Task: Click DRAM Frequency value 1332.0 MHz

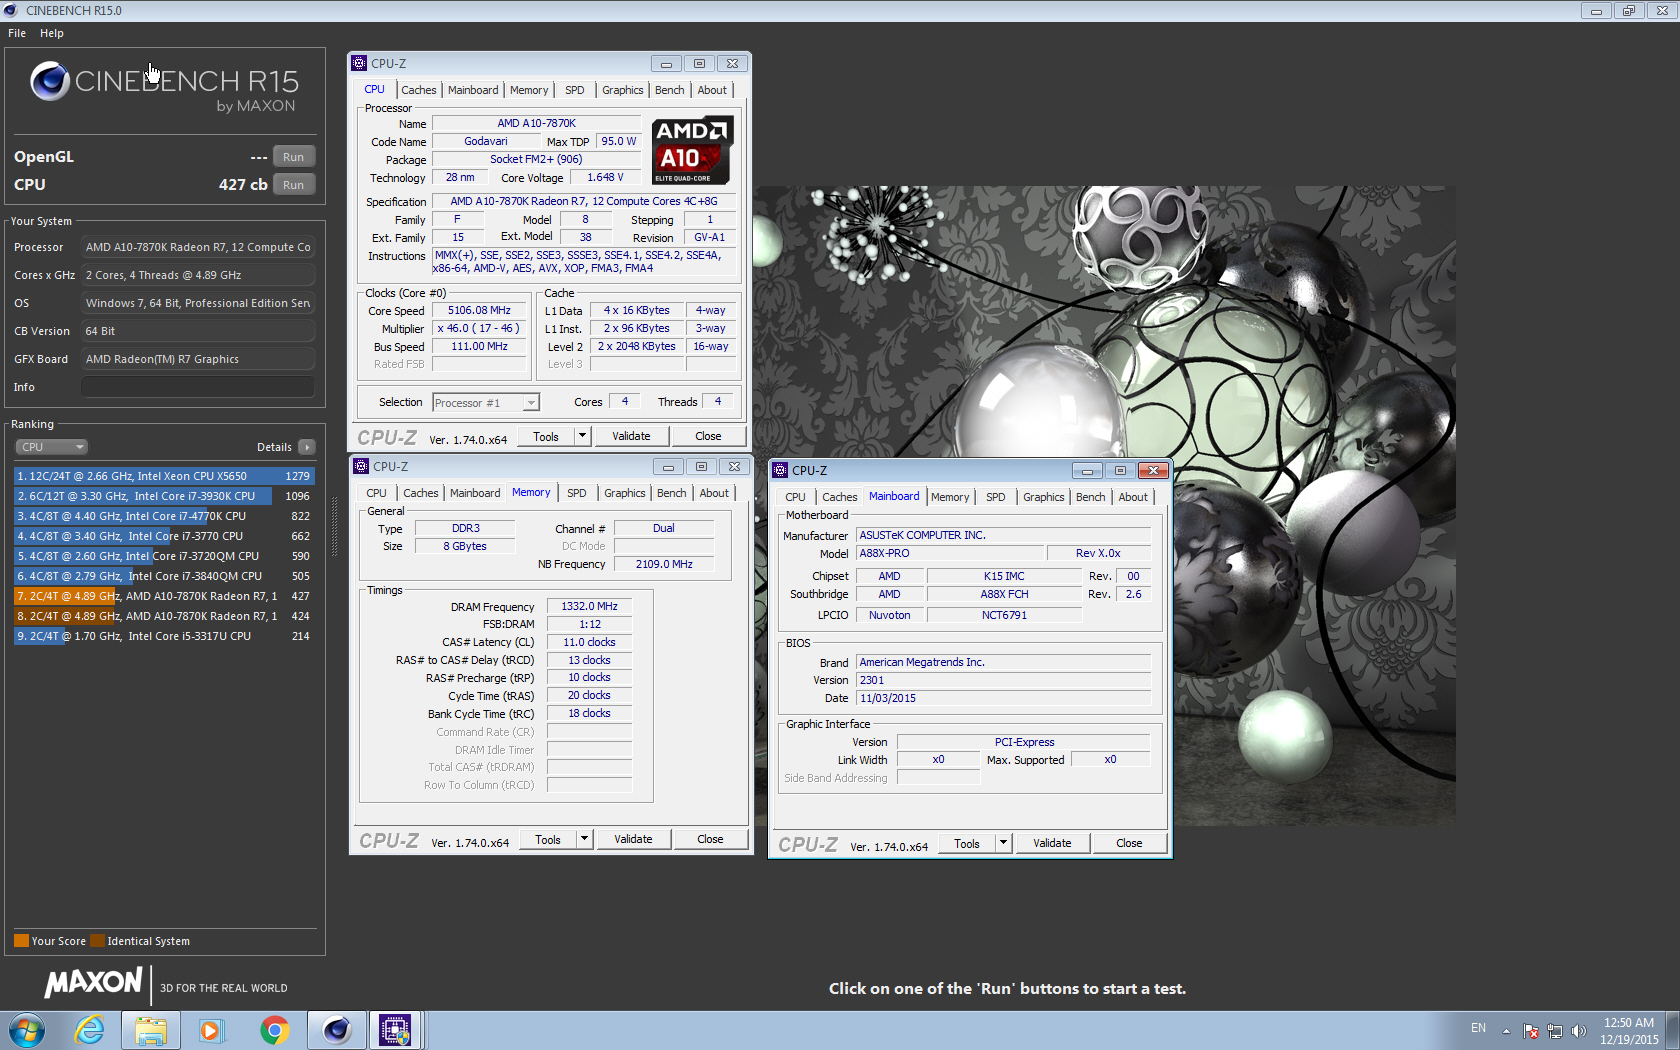Action: [x=589, y=606]
